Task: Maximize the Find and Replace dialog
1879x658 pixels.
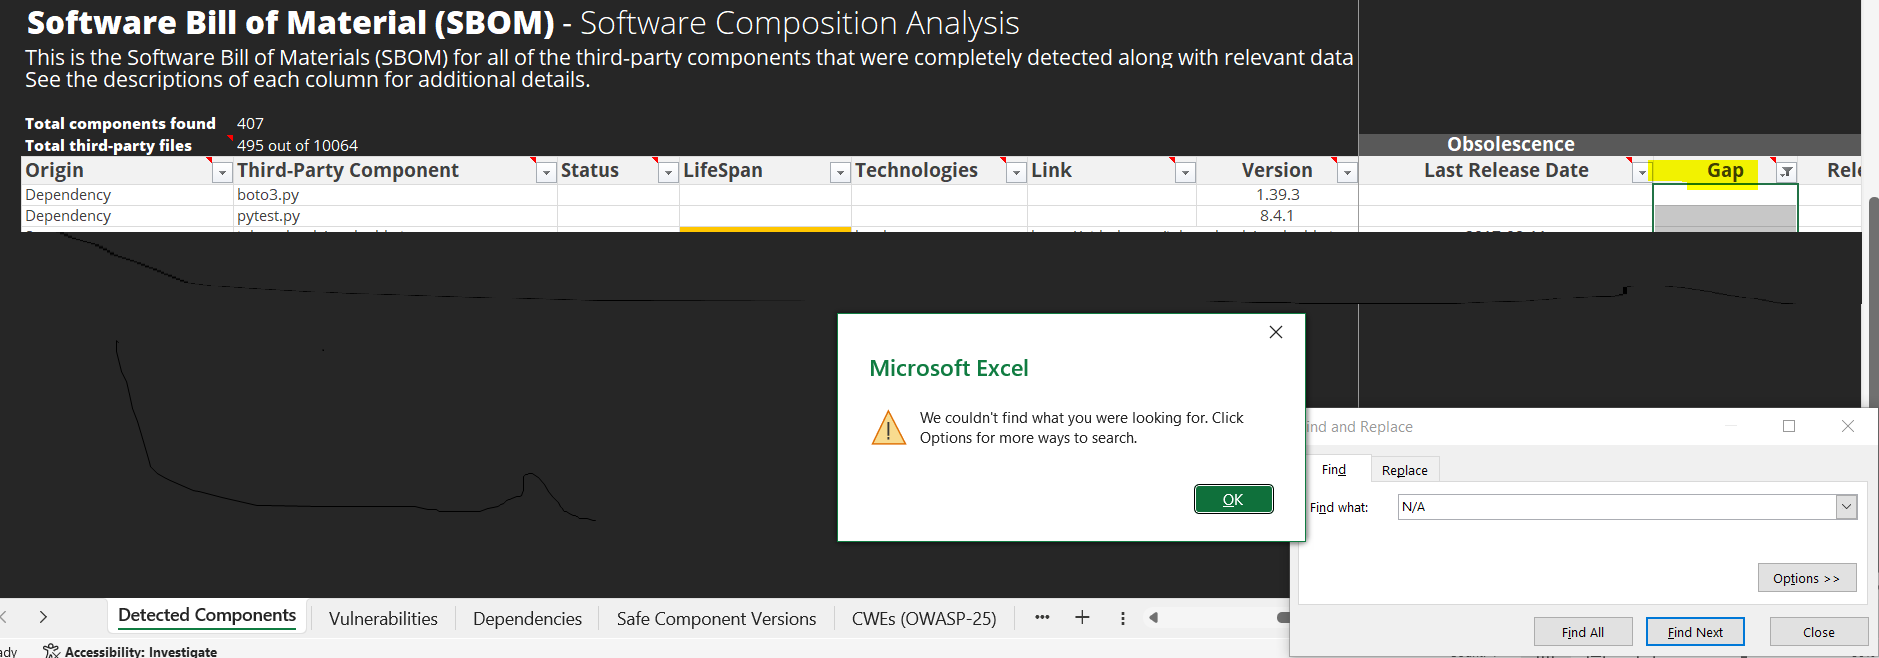Action: (1789, 426)
